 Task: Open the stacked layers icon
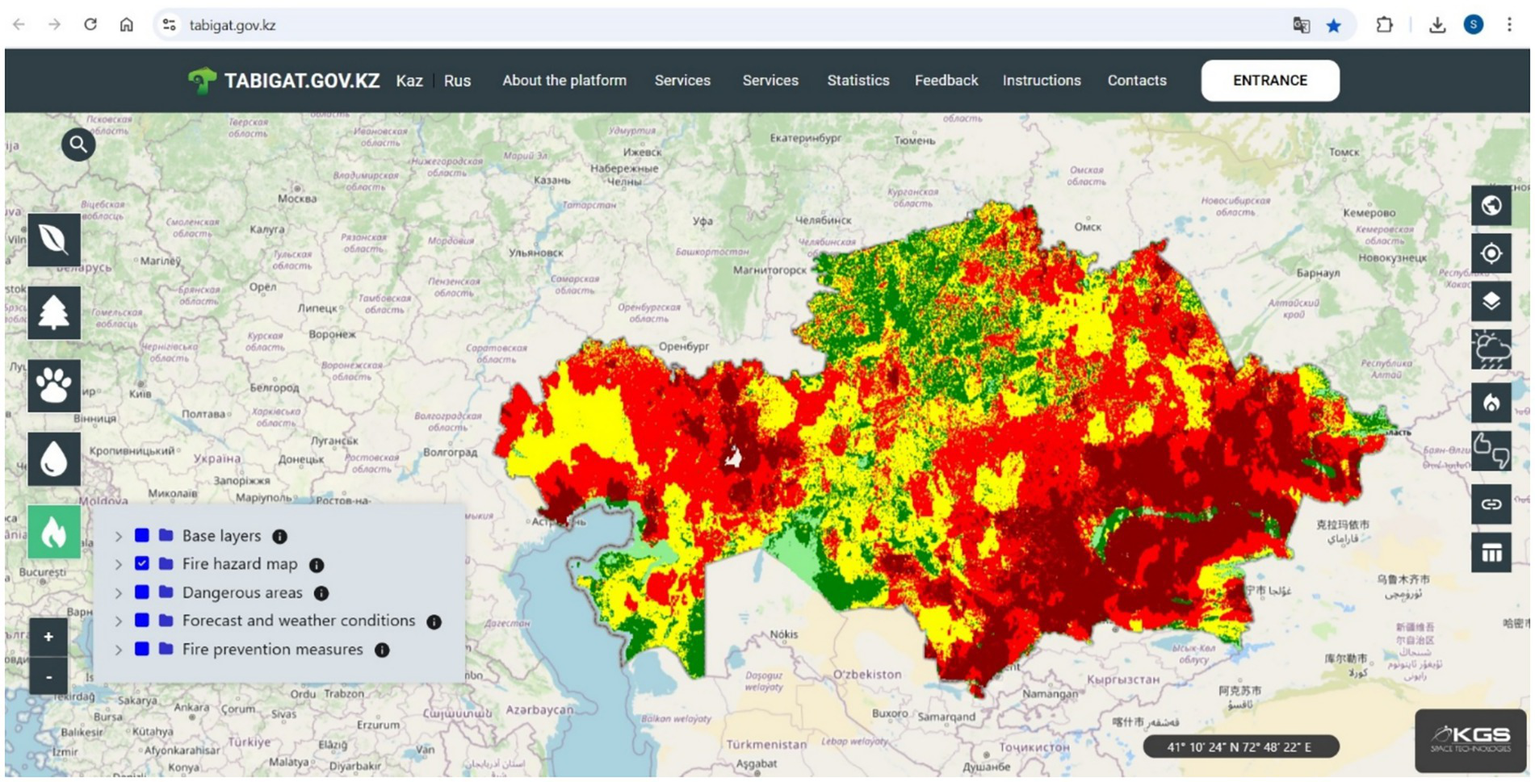click(1491, 301)
